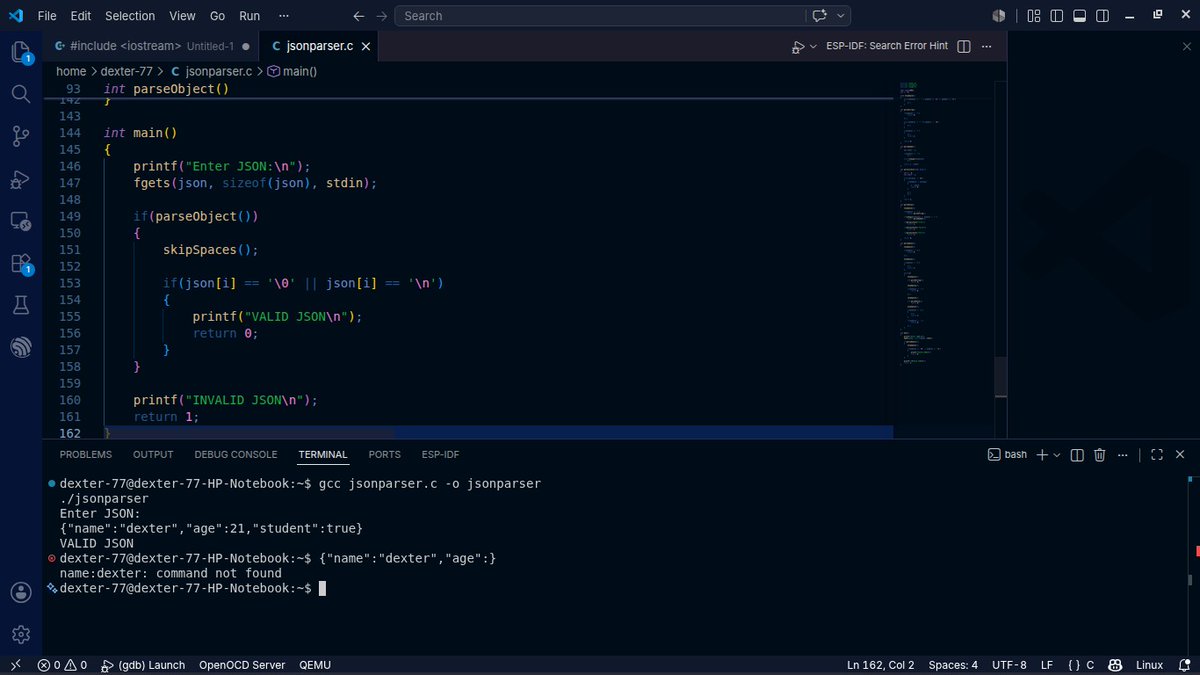
Task: Change LF end of line sequence
Action: 1047,665
